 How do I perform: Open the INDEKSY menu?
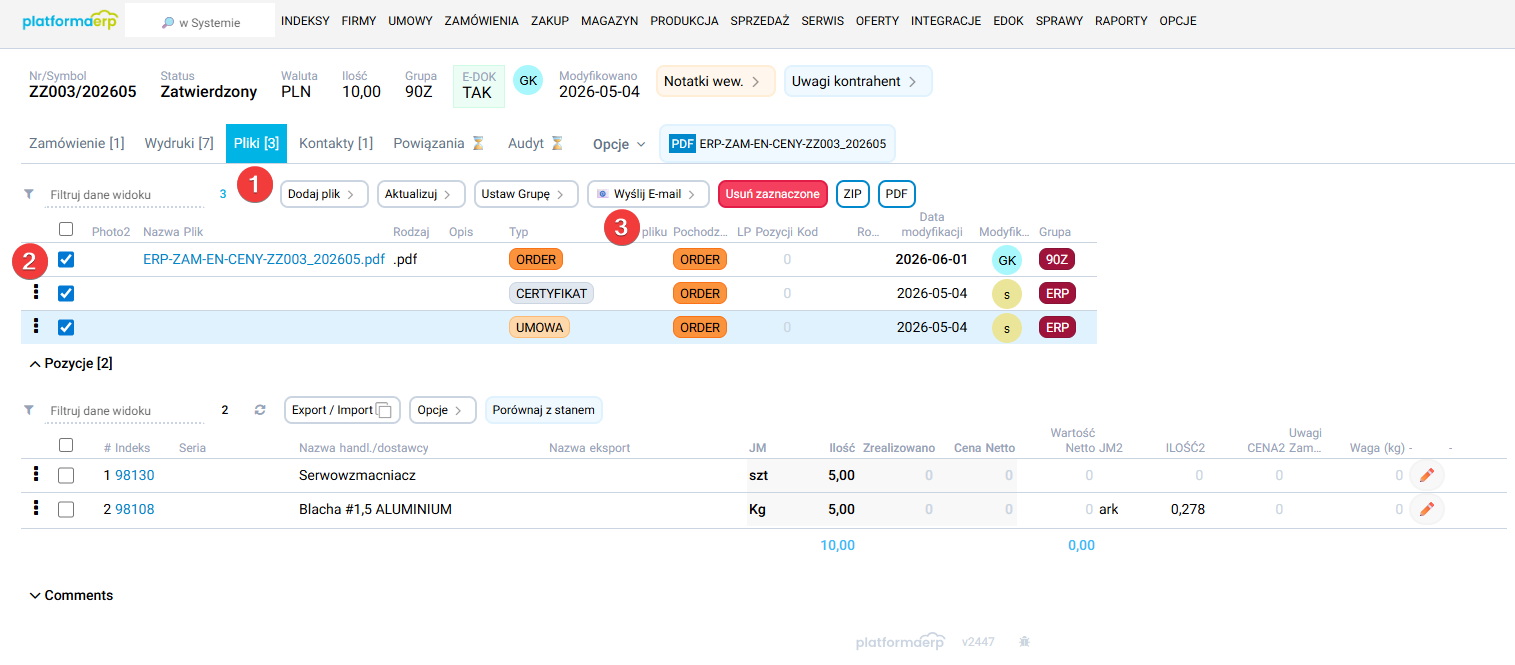(x=305, y=21)
